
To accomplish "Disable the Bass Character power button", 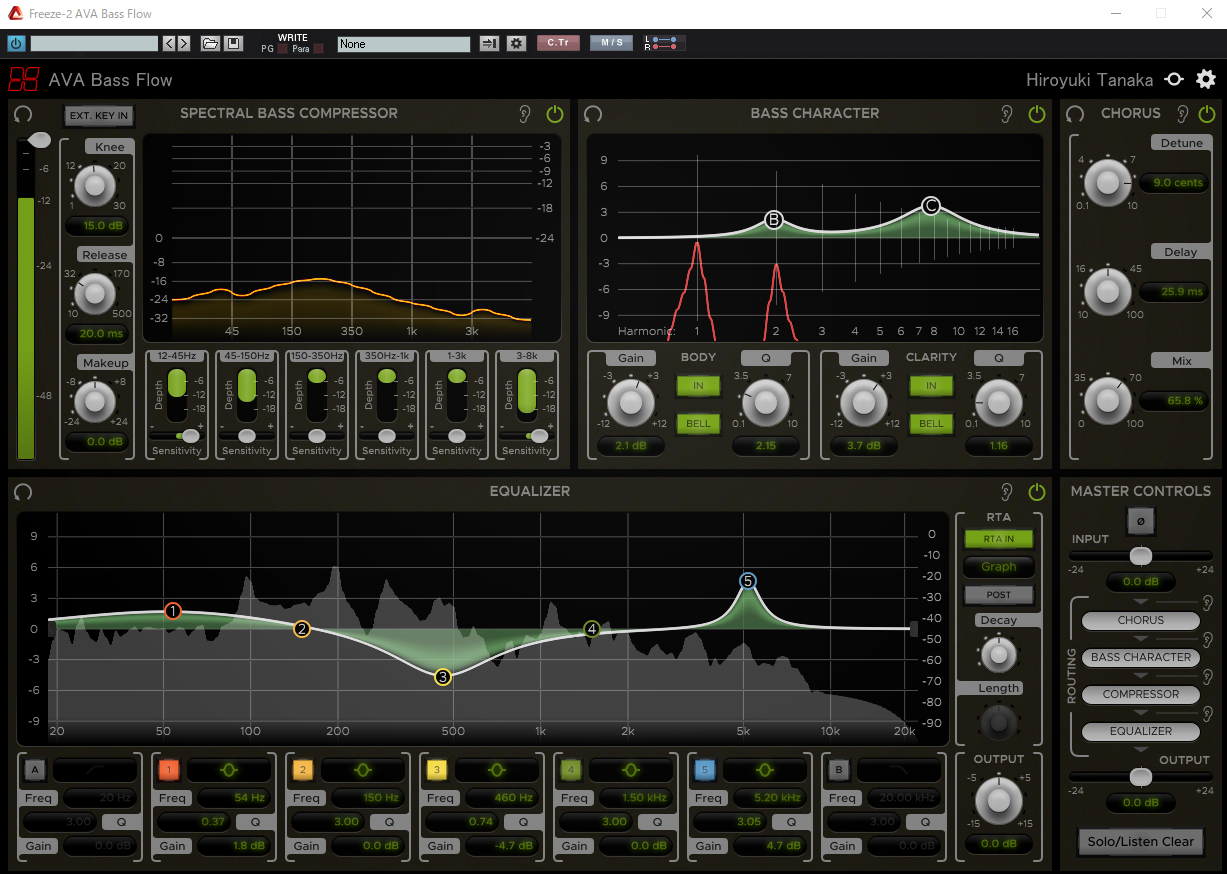I will tap(1036, 114).
